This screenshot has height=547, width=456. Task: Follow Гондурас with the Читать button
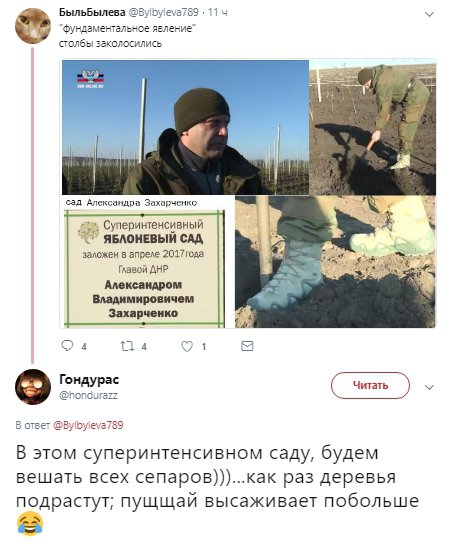[x=370, y=385]
